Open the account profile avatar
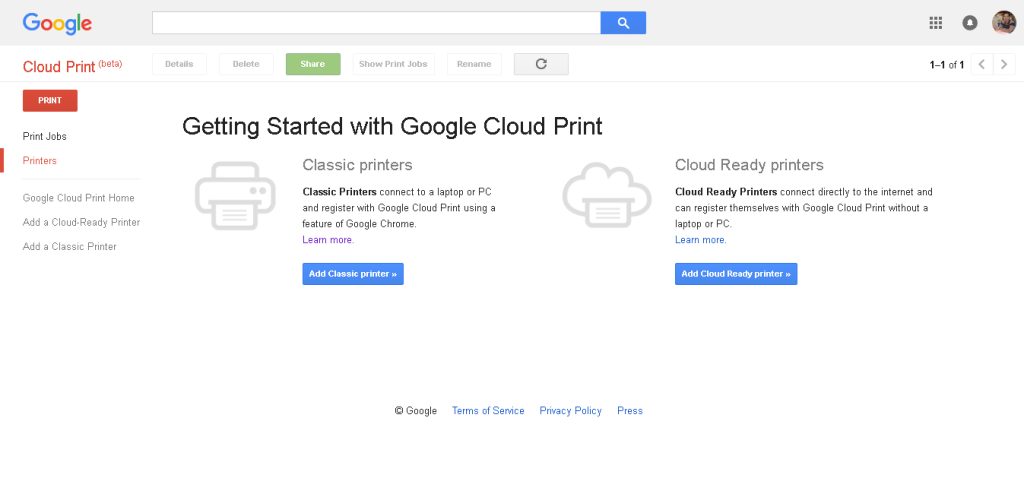Image resolution: width=1024 pixels, height=478 pixels. pos(1004,23)
